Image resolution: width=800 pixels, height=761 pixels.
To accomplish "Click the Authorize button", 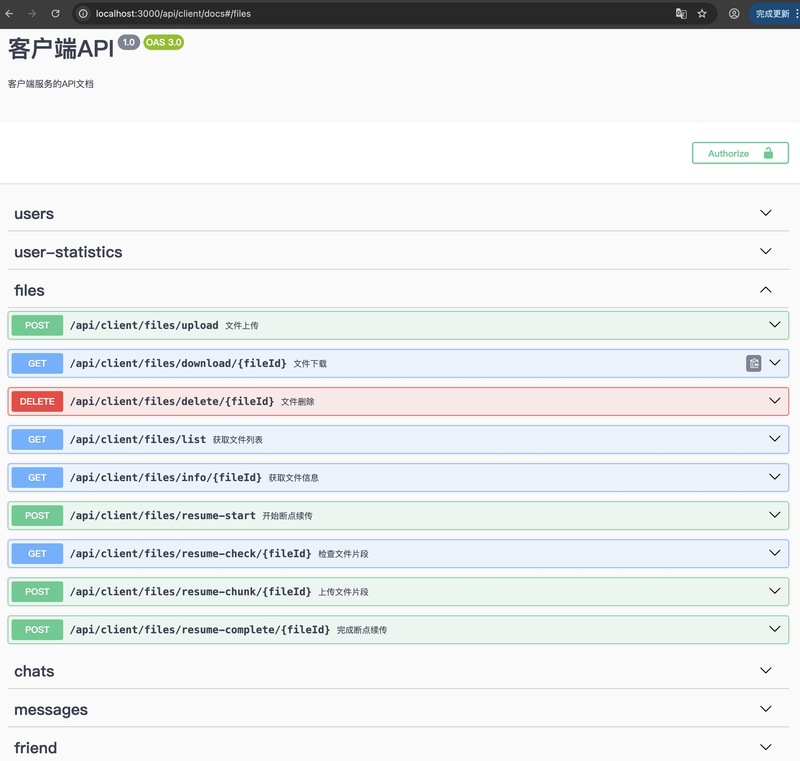I will tap(740, 153).
